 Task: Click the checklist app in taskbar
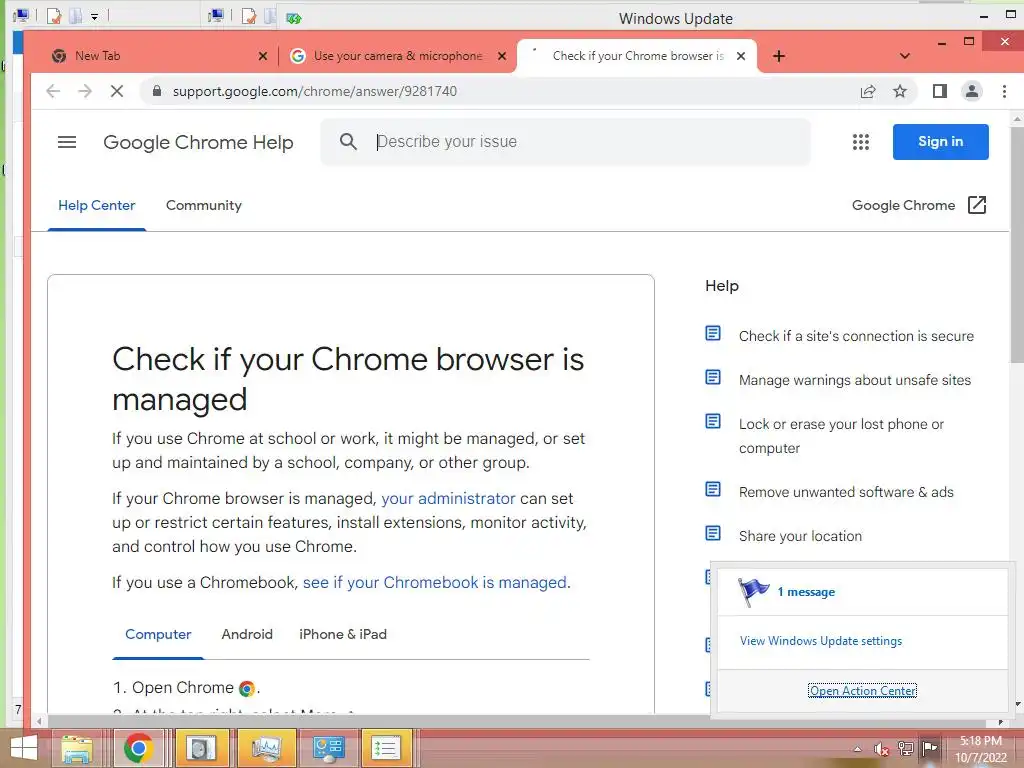pos(386,748)
